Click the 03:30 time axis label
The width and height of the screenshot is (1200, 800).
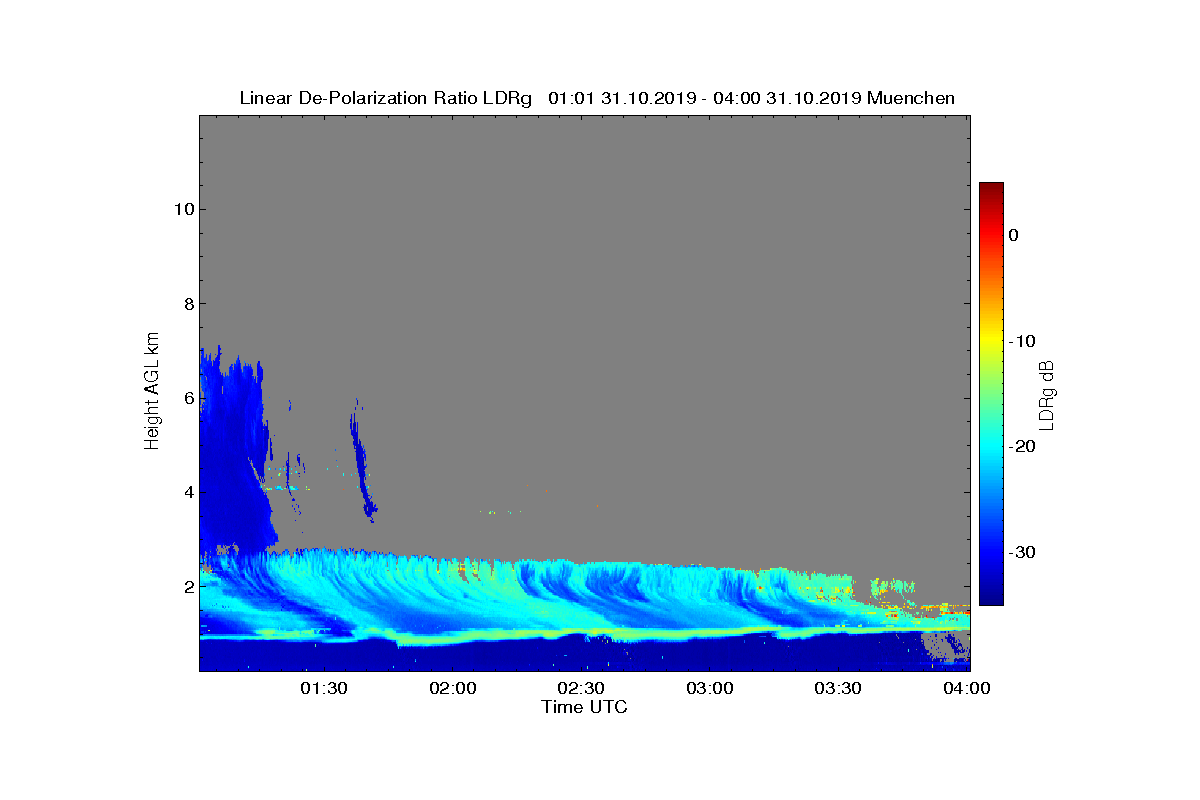click(x=839, y=690)
